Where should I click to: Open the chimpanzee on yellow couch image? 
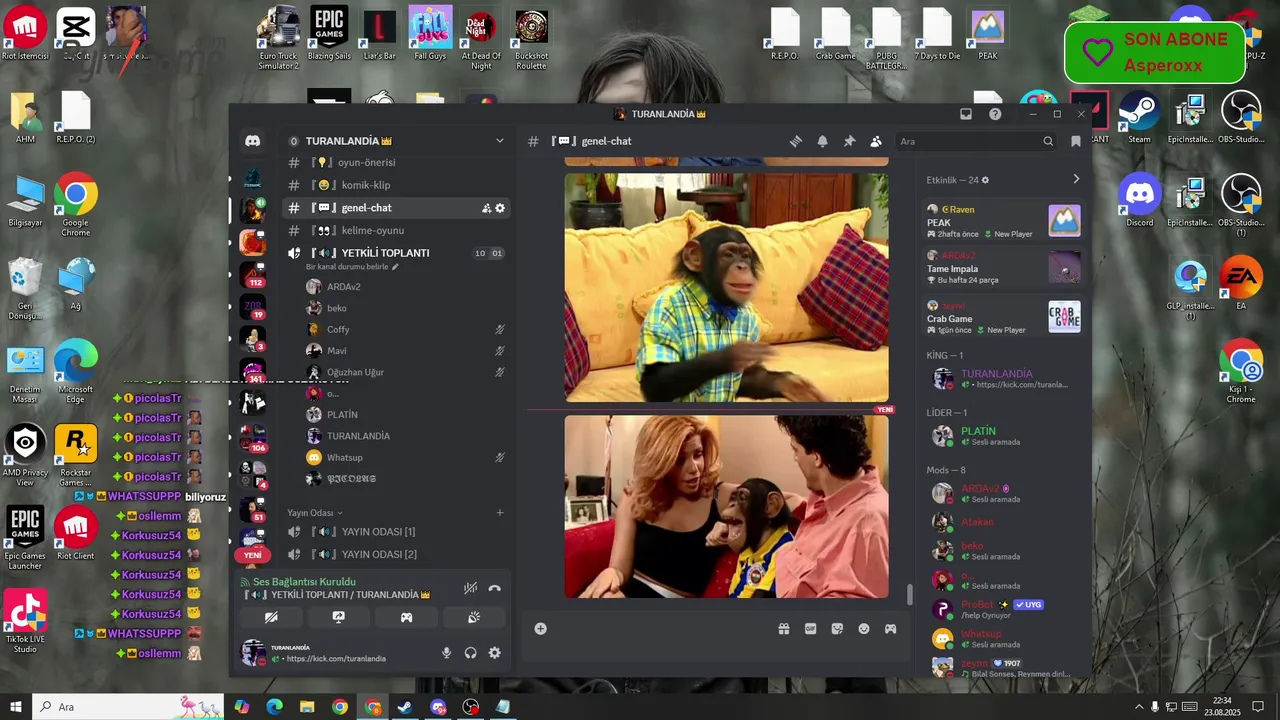726,288
